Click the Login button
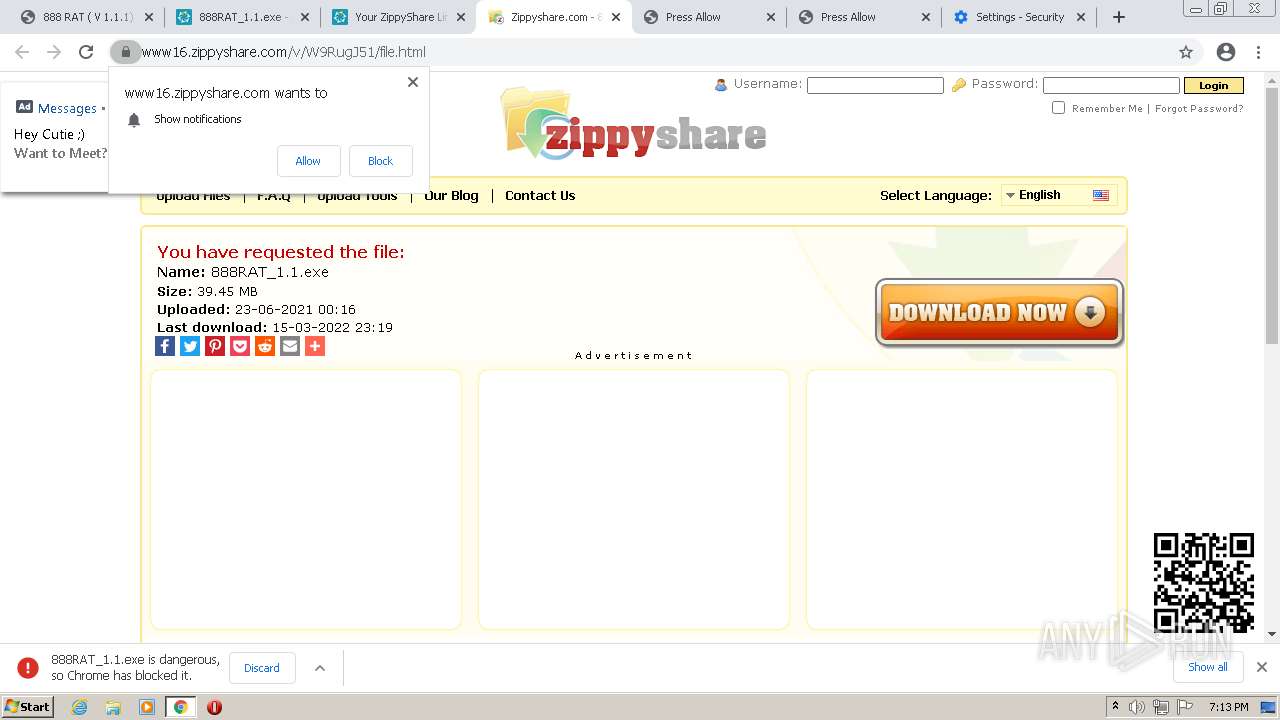Screen dimensions: 1280x720 click(1213, 86)
